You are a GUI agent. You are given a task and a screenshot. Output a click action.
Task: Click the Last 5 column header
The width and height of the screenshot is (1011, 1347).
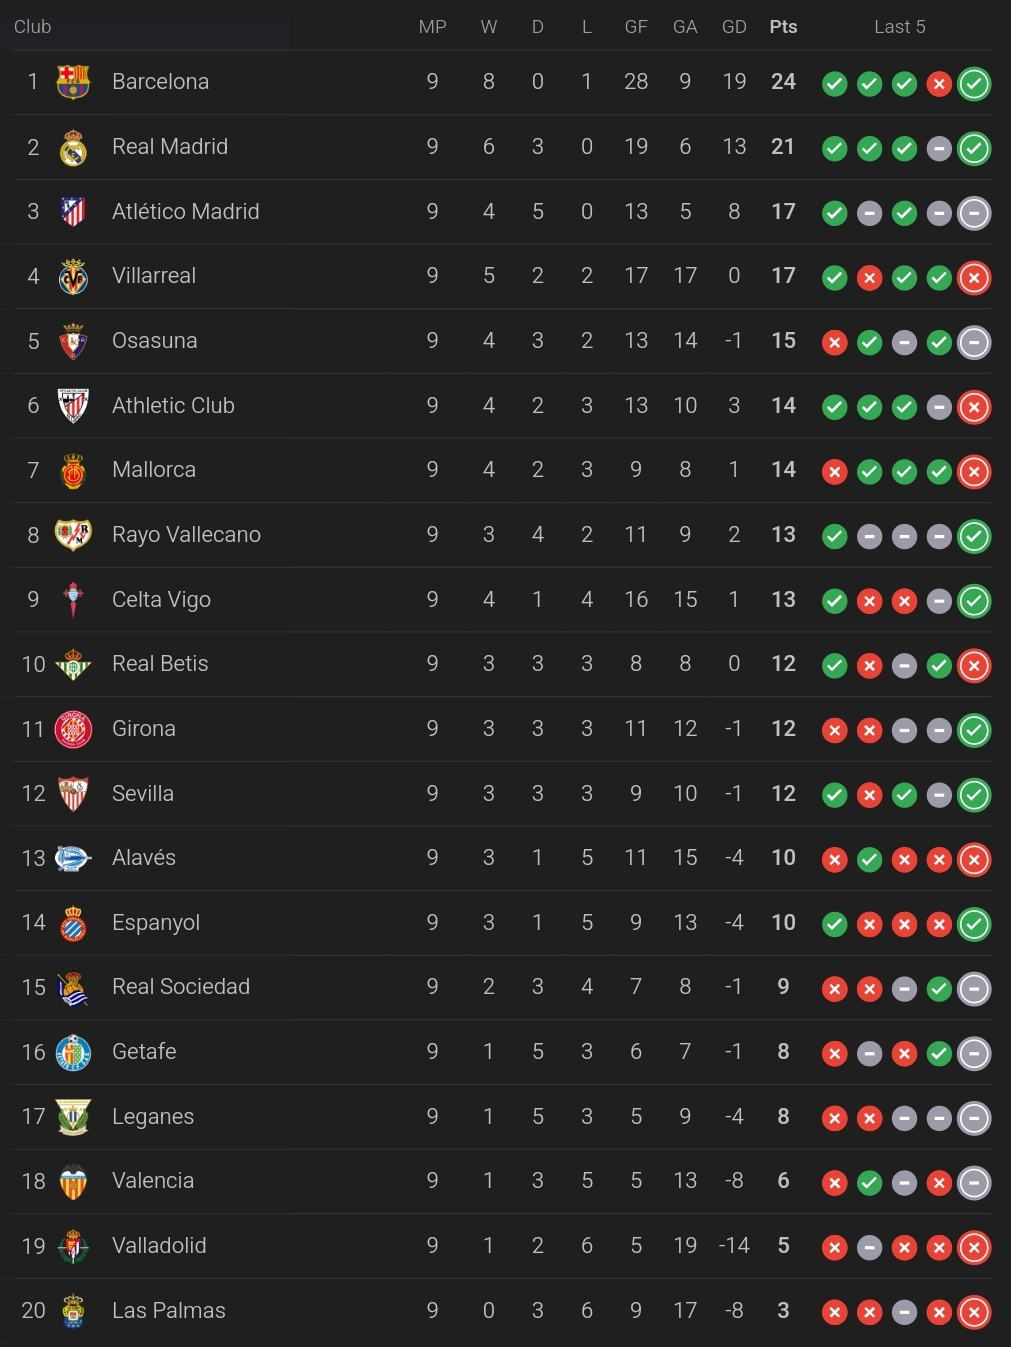coord(900,27)
